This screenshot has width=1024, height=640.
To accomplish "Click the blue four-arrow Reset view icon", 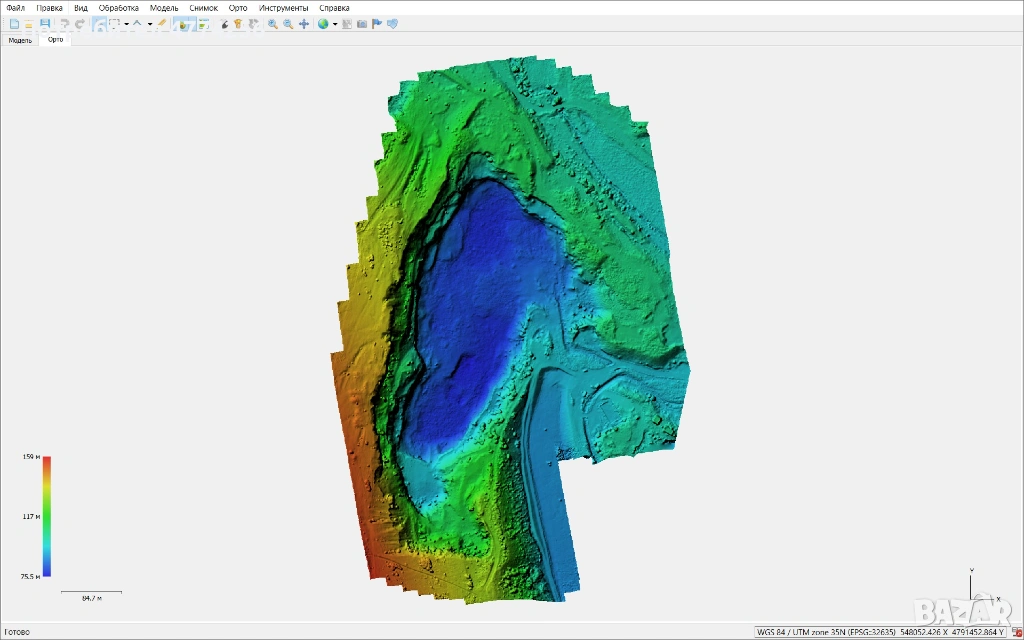I will 304,24.
